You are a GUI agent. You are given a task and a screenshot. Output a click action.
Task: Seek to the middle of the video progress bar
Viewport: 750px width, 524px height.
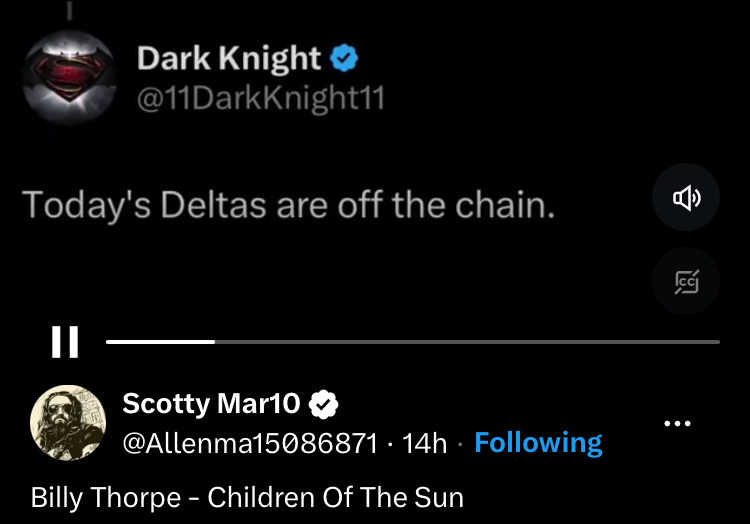(413, 342)
